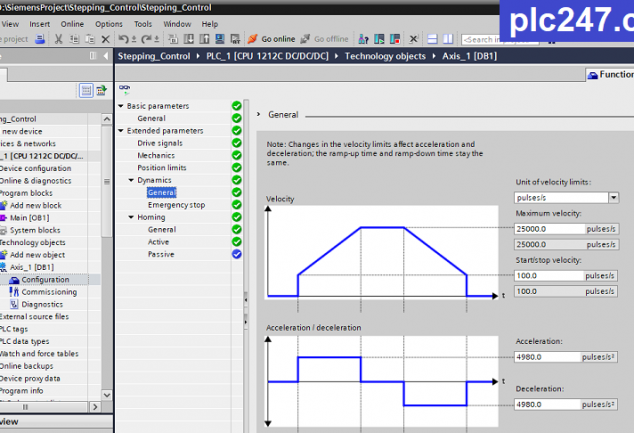Image resolution: width=634 pixels, height=433 pixels.
Task: Click the Delete X icon in toolbar
Action: [106, 39]
